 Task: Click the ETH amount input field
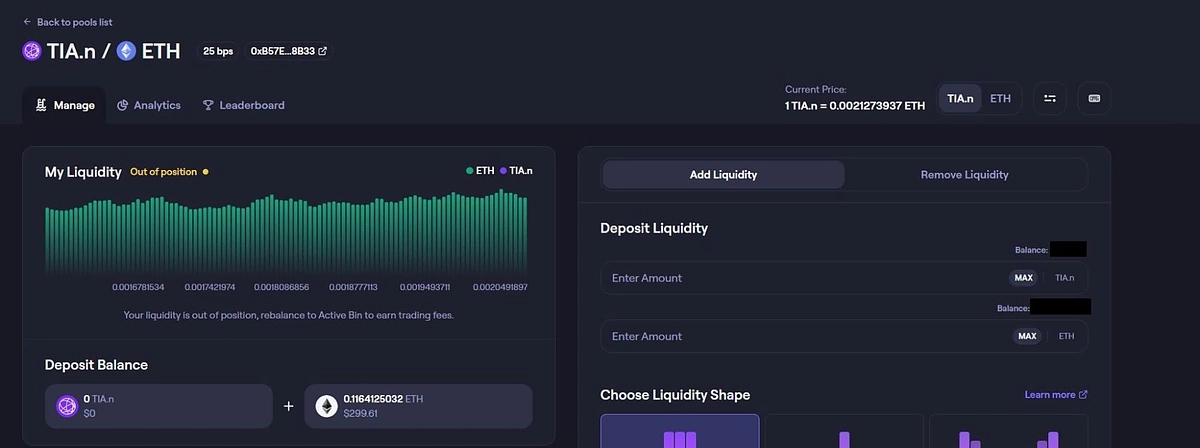pos(800,337)
